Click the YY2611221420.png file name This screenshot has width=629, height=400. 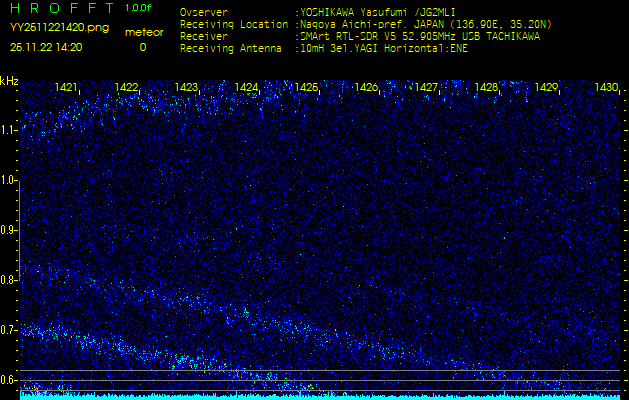[59, 28]
